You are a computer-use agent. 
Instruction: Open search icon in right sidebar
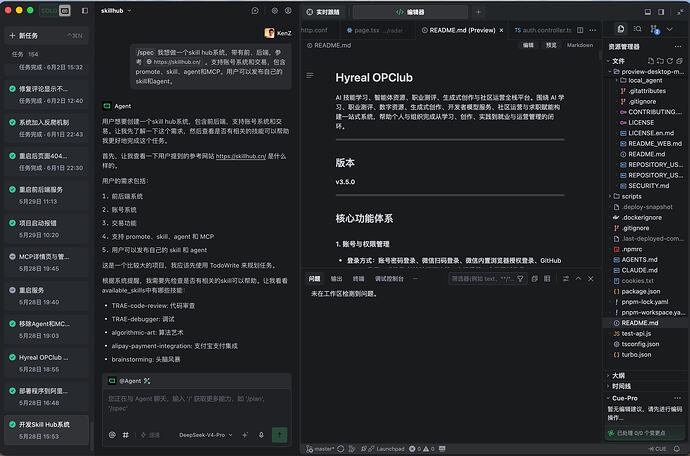click(637, 29)
